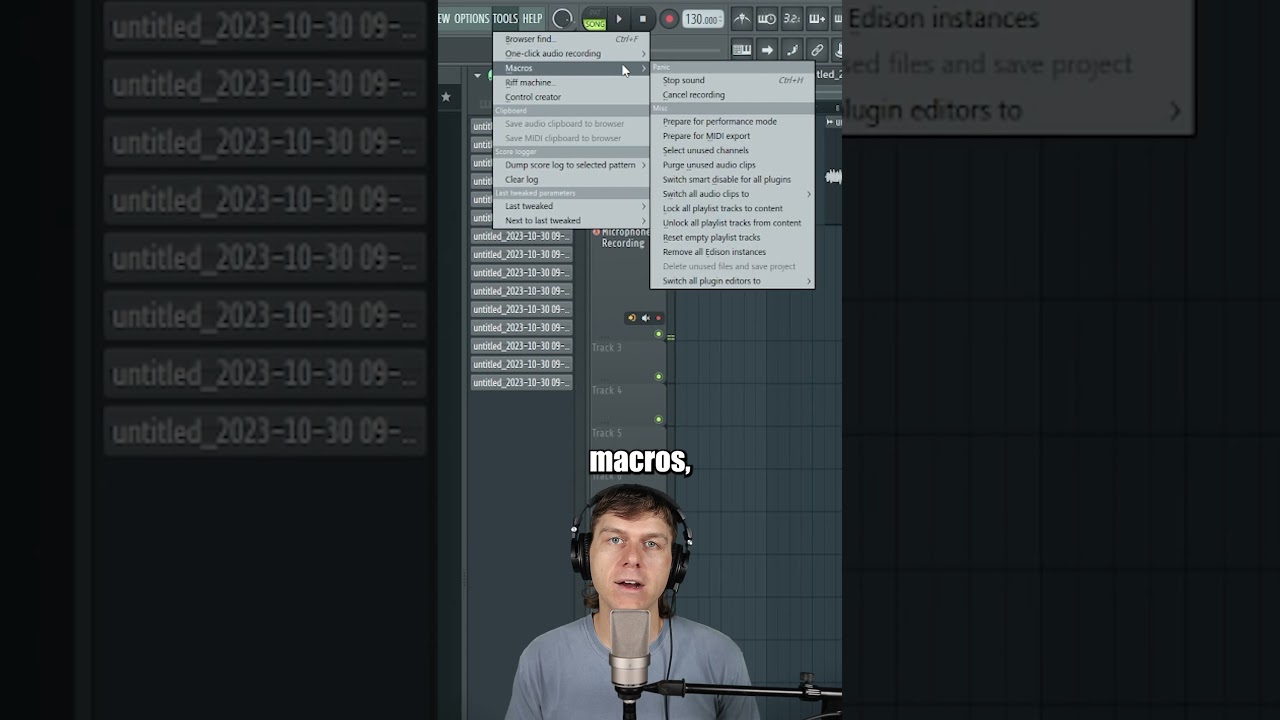This screenshot has height=720, width=1280.
Task: Click the speaker icon on track
Action: coord(645,318)
